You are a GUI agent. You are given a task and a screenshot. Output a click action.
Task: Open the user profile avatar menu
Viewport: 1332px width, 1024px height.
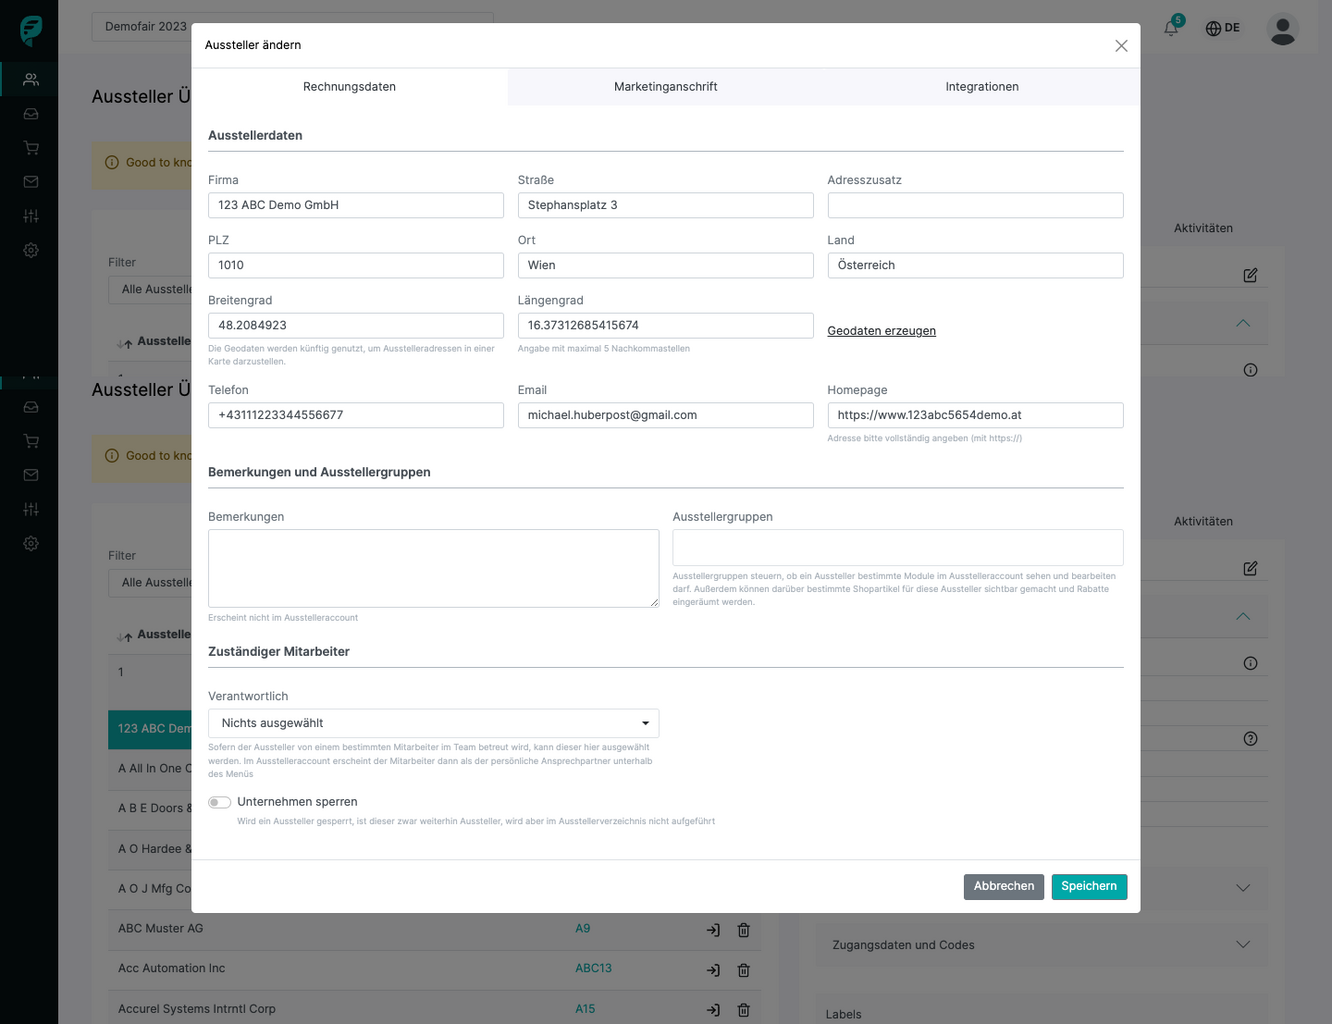pyautogui.click(x=1282, y=29)
